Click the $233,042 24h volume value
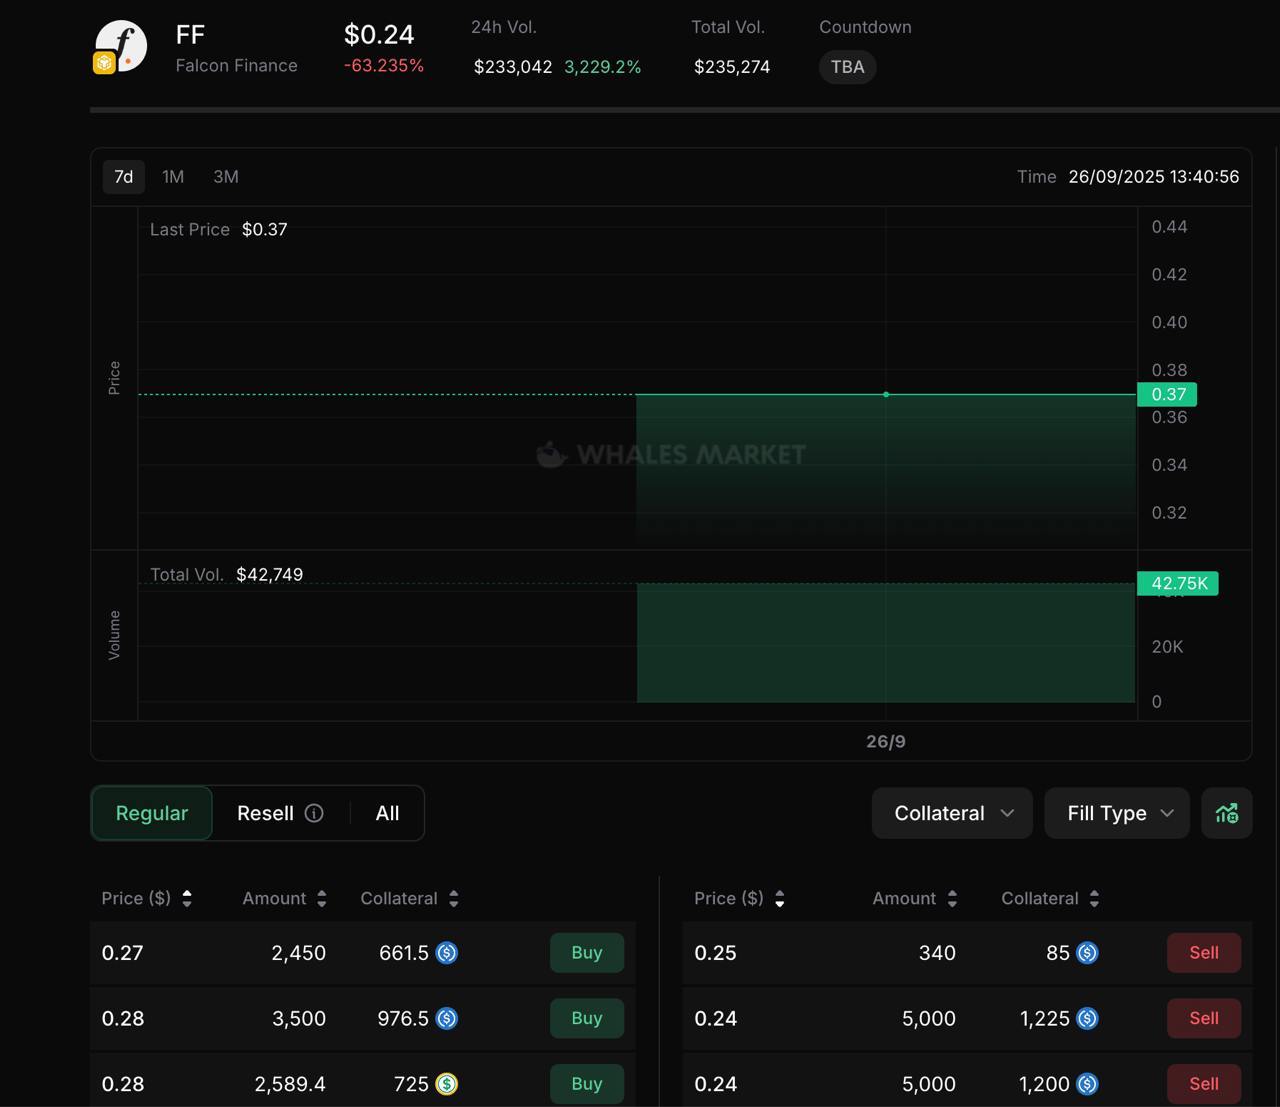1280x1107 pixels. pos(513,67)
